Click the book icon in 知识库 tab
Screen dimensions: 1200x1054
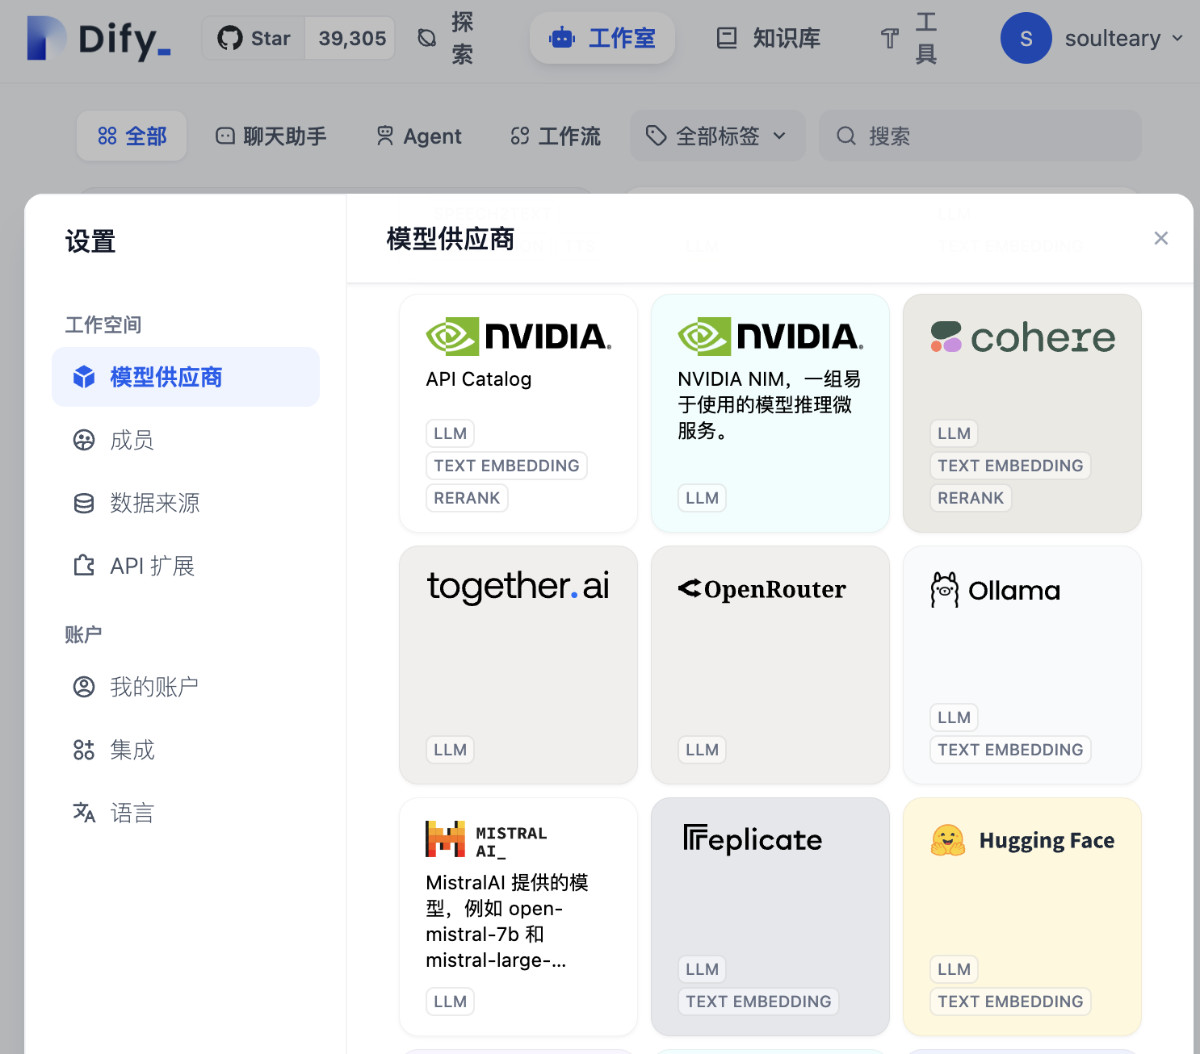pos(727,38)
